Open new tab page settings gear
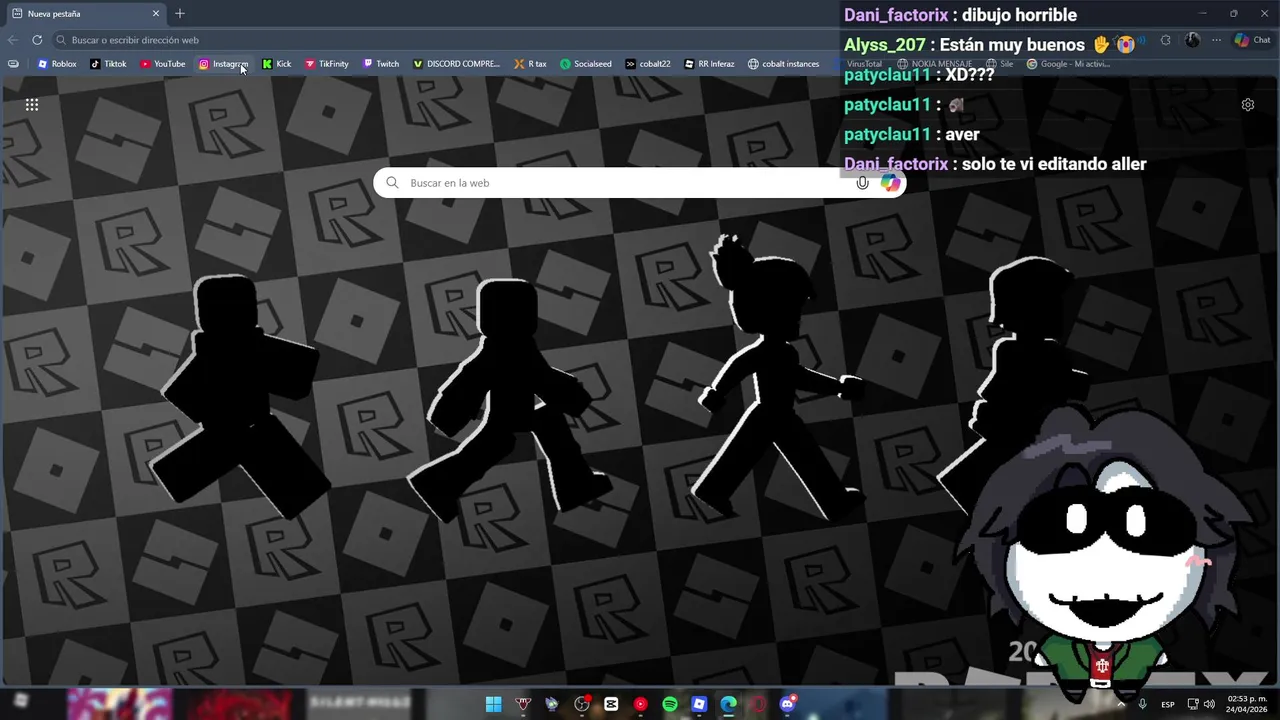 pos(1248,104)
